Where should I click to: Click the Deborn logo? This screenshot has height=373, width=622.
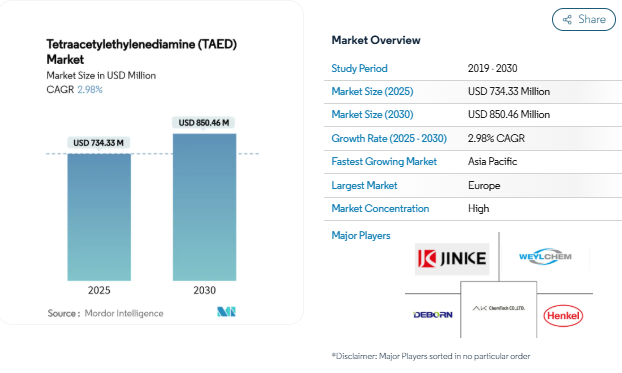tap(433, 315)
